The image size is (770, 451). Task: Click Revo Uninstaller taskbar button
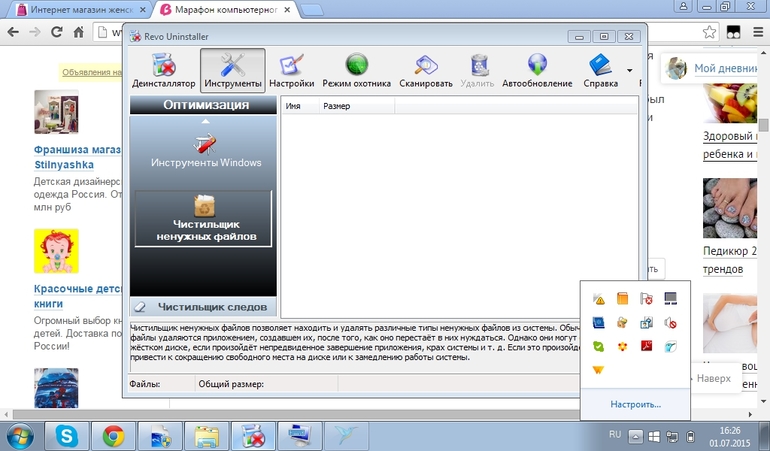point(253,436)
